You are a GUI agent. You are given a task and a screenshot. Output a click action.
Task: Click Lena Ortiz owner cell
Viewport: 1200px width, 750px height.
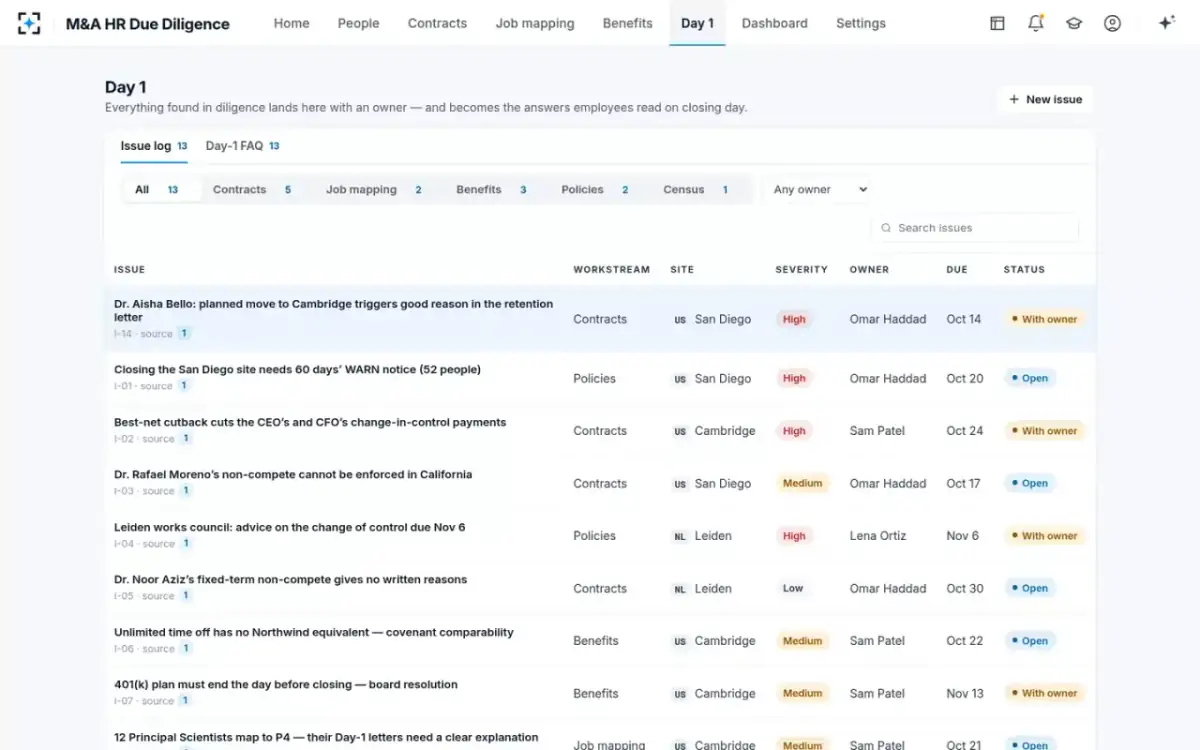pyautogui.click(x=878, y=536)
